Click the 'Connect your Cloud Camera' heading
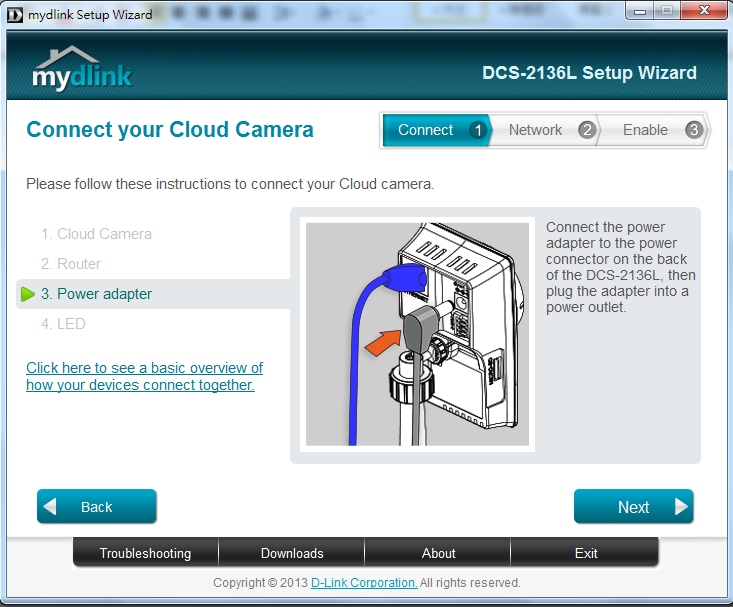 [170, 130]
